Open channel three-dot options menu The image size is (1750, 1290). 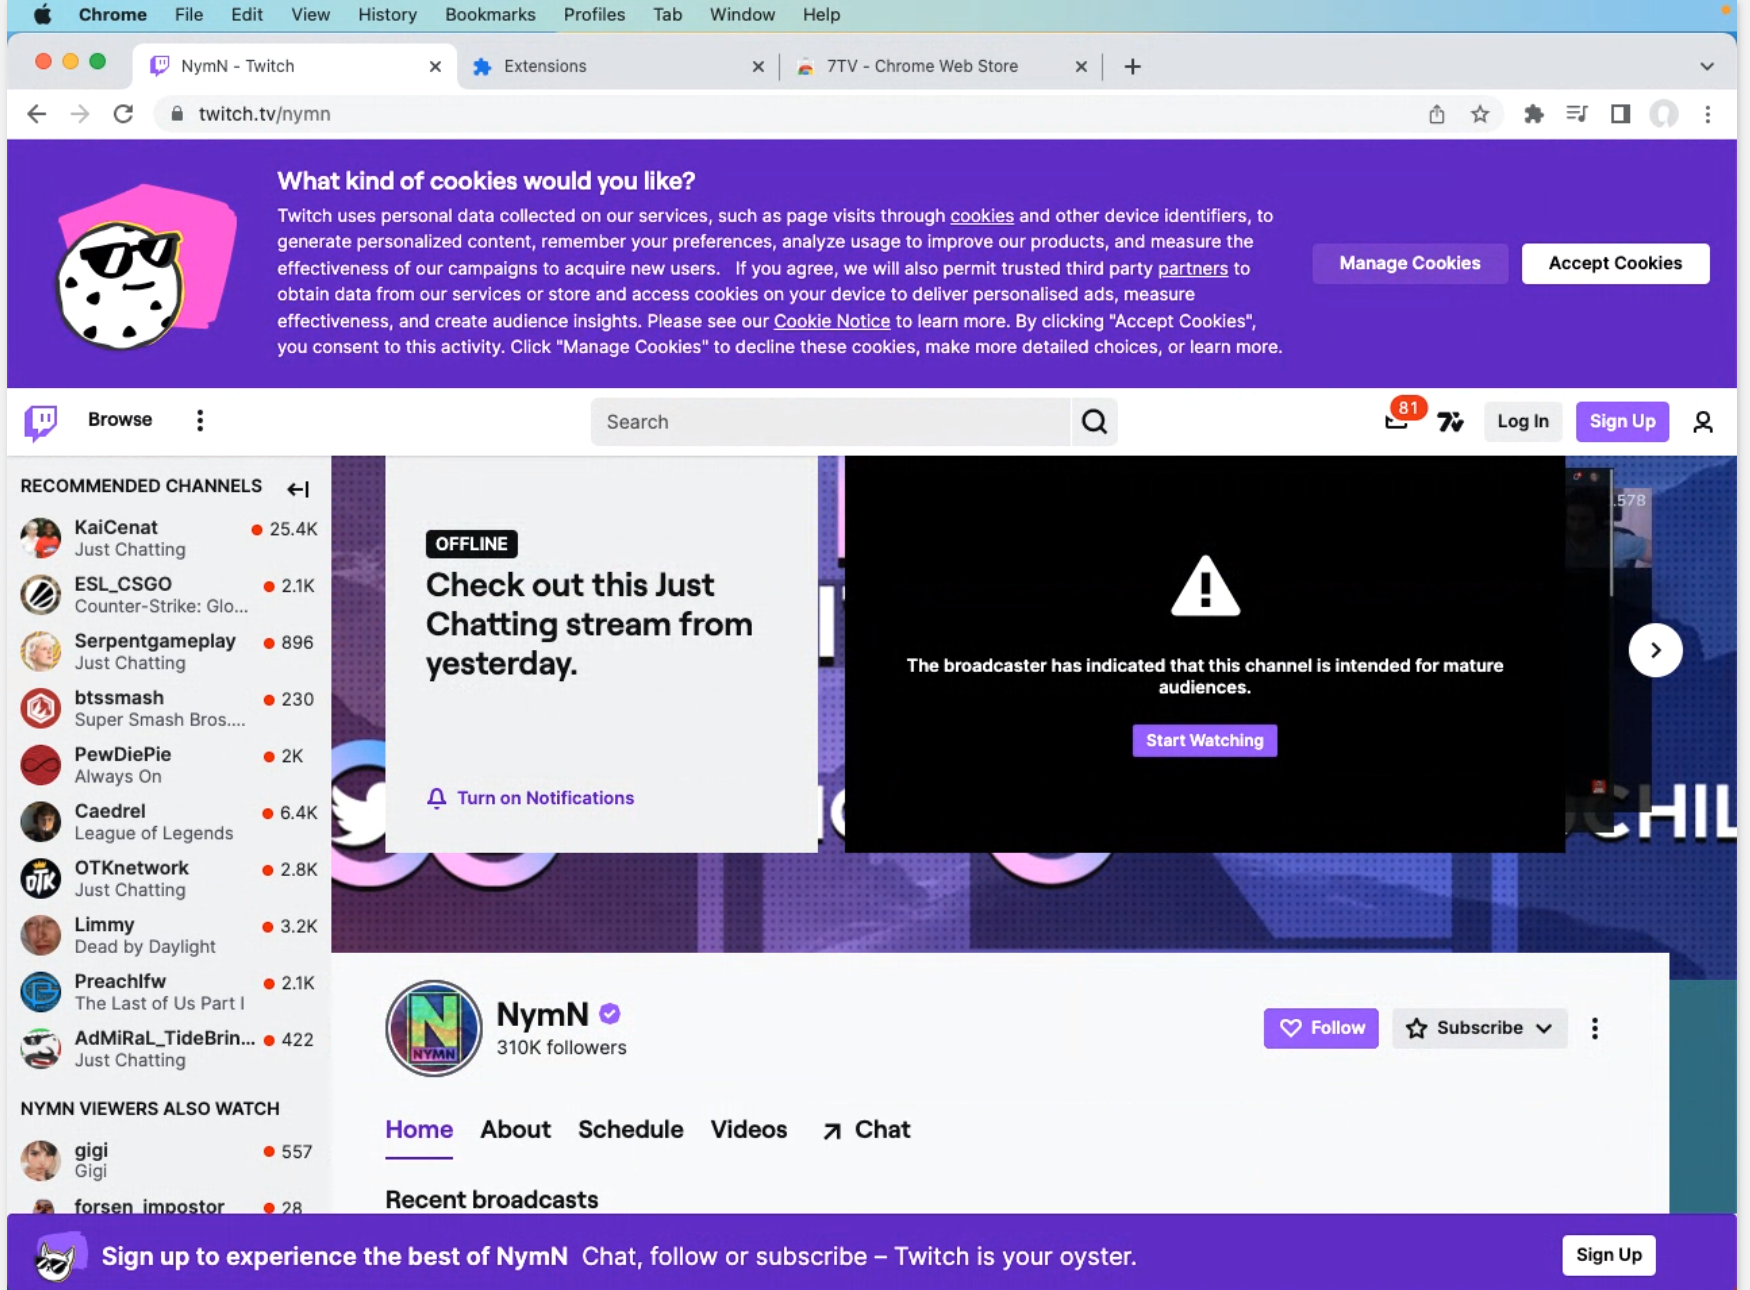[x=1595, y=1028]
